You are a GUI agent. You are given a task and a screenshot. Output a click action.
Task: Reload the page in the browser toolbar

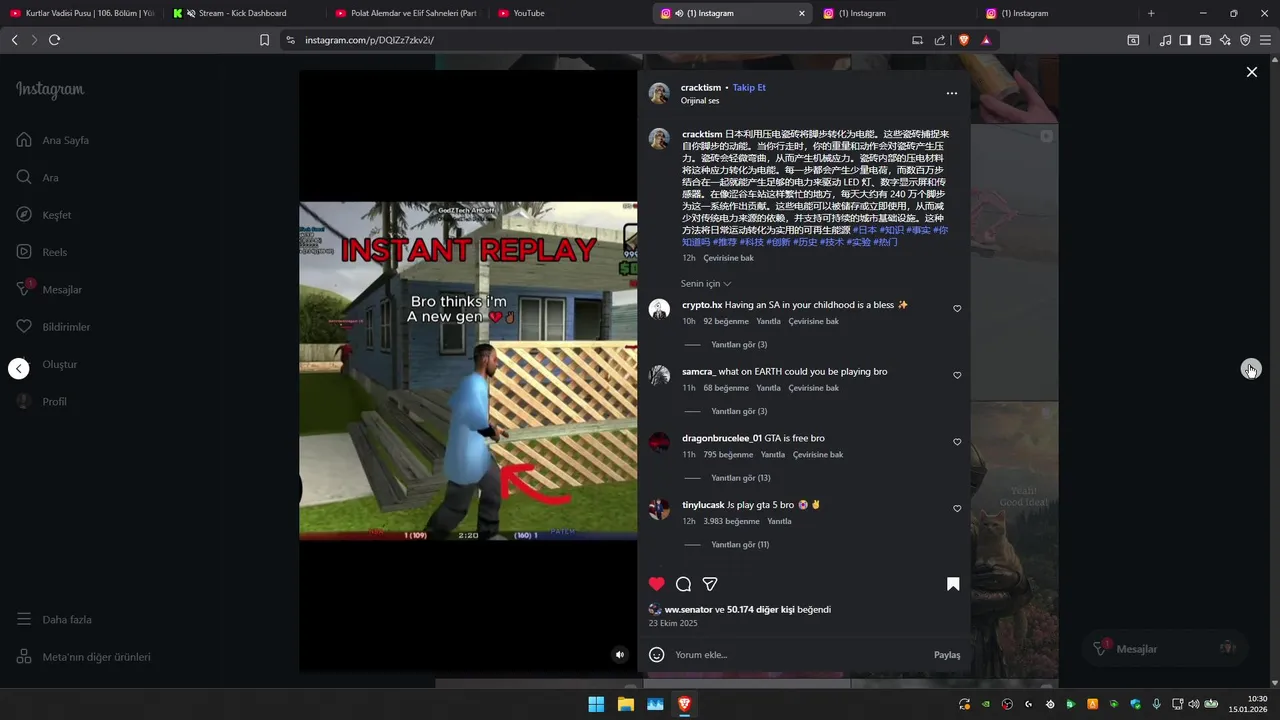[55, 40]
